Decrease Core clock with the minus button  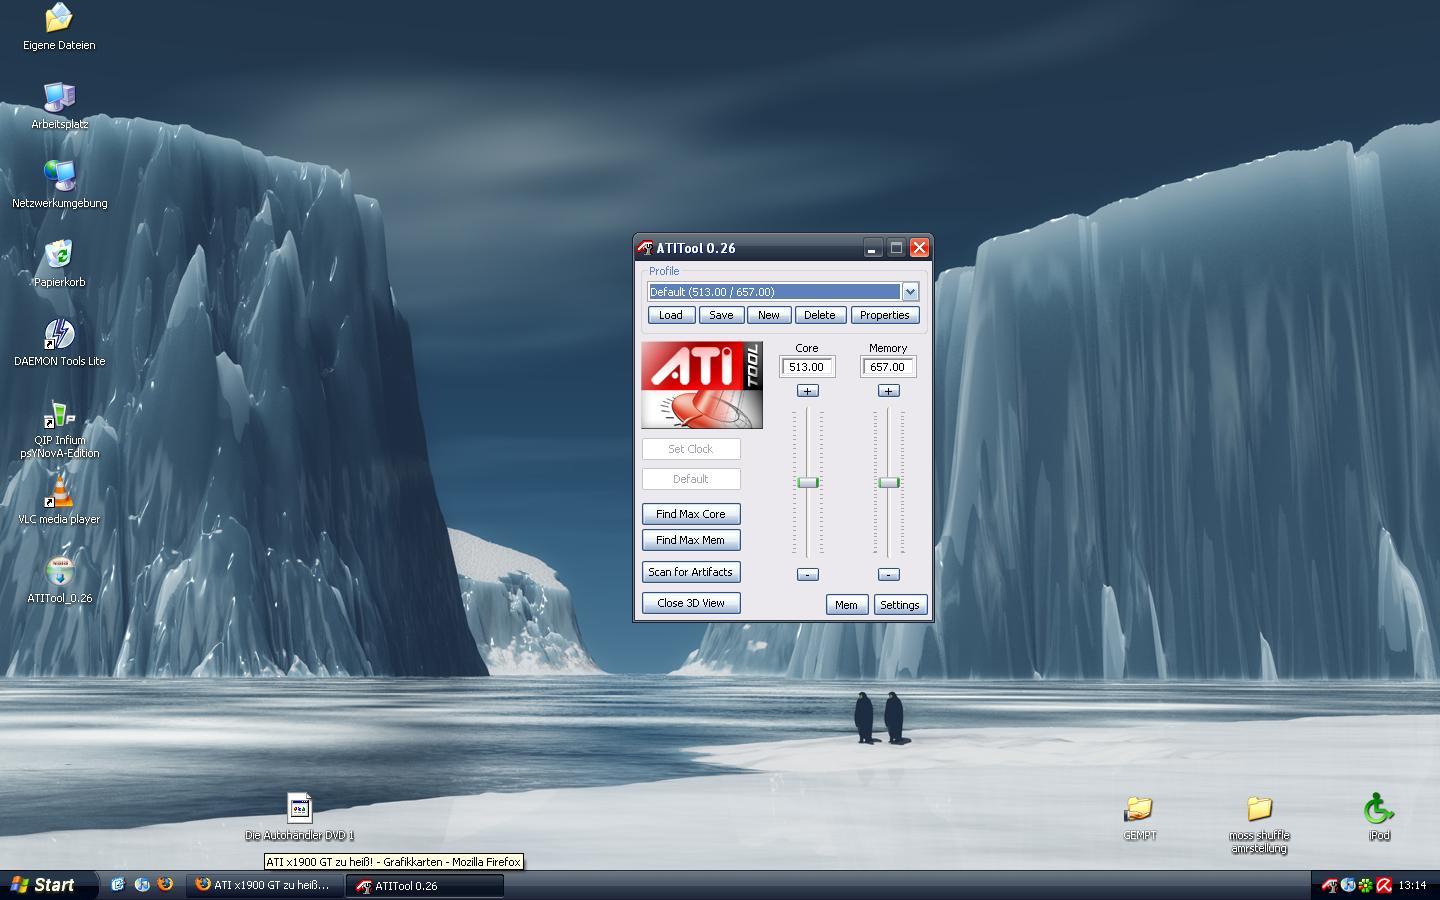(x=808, y=574)
